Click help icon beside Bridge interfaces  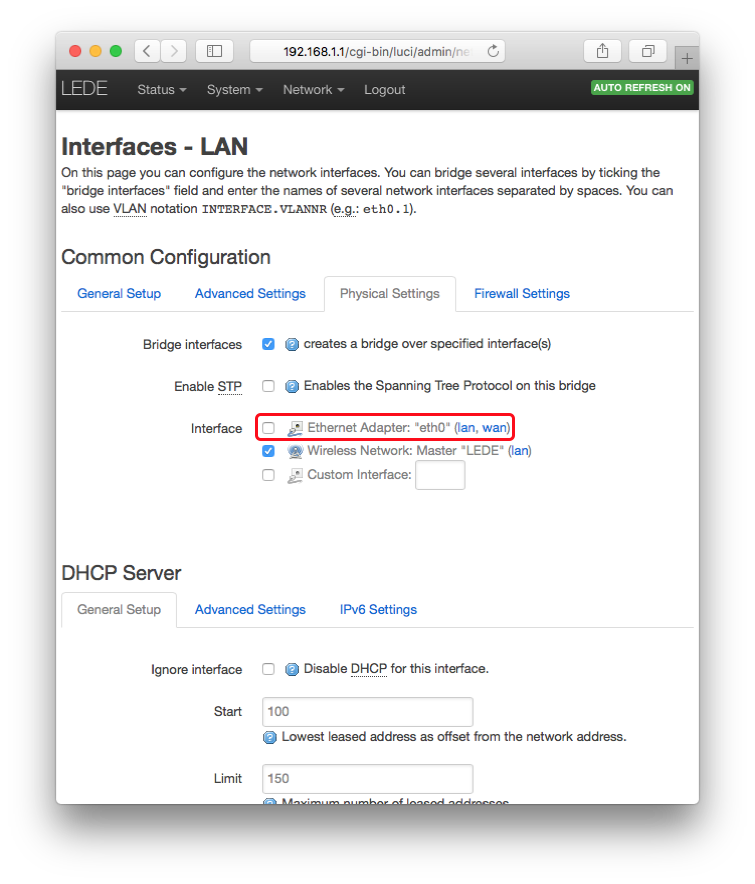click(x=292, y=344)
